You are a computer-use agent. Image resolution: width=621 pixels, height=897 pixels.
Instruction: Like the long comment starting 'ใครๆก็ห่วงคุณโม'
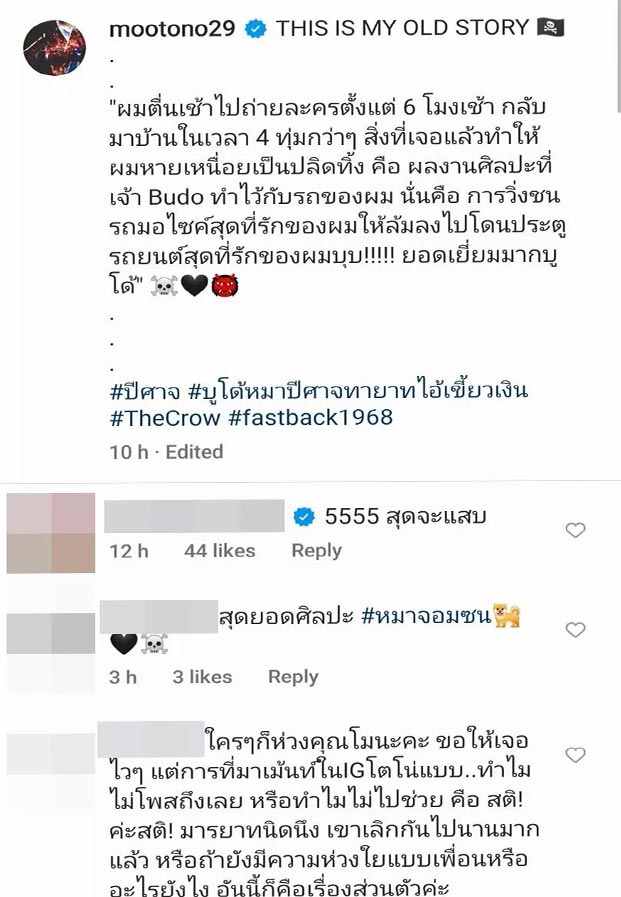click(x=575, y=755)
